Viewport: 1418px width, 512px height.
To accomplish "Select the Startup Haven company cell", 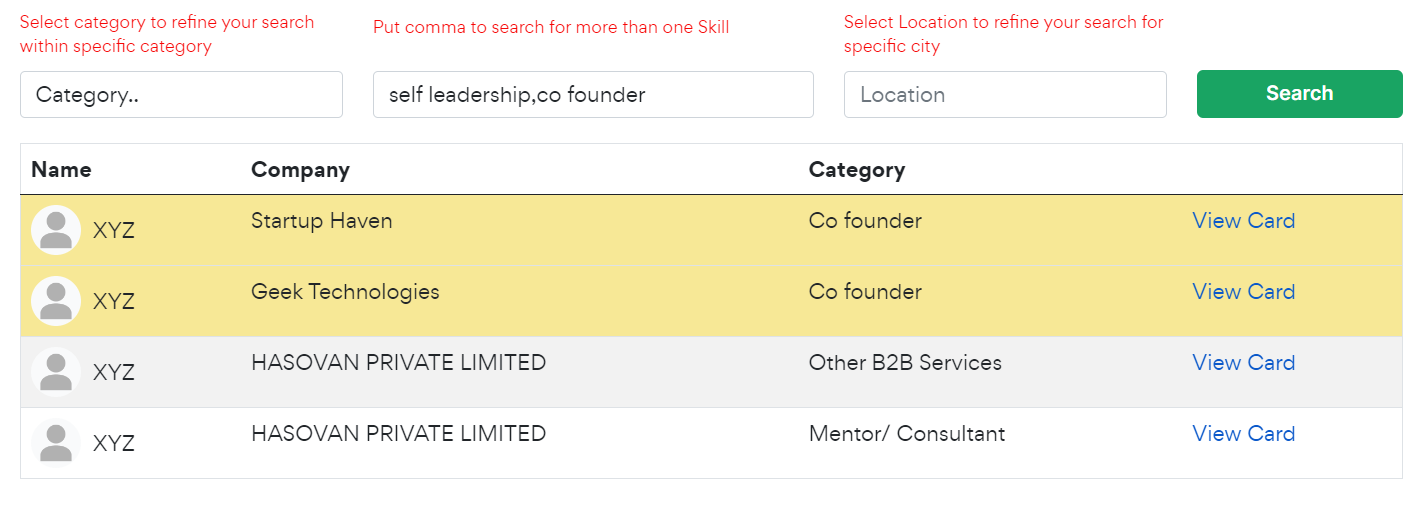I will coord(321,221).
